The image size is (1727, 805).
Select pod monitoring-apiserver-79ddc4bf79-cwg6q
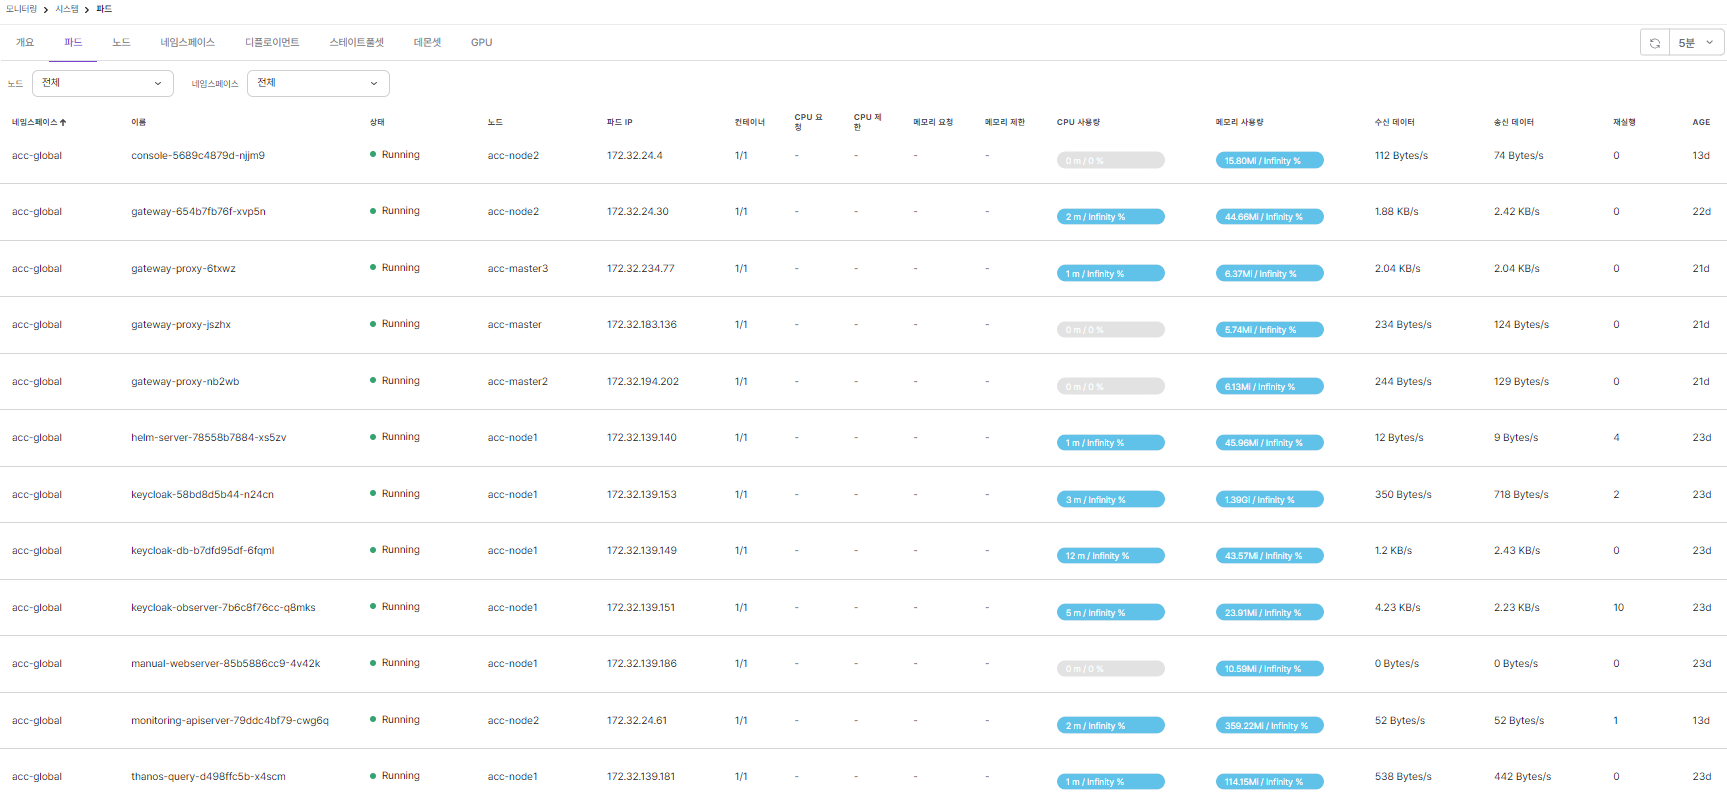[x=229, y=720]
